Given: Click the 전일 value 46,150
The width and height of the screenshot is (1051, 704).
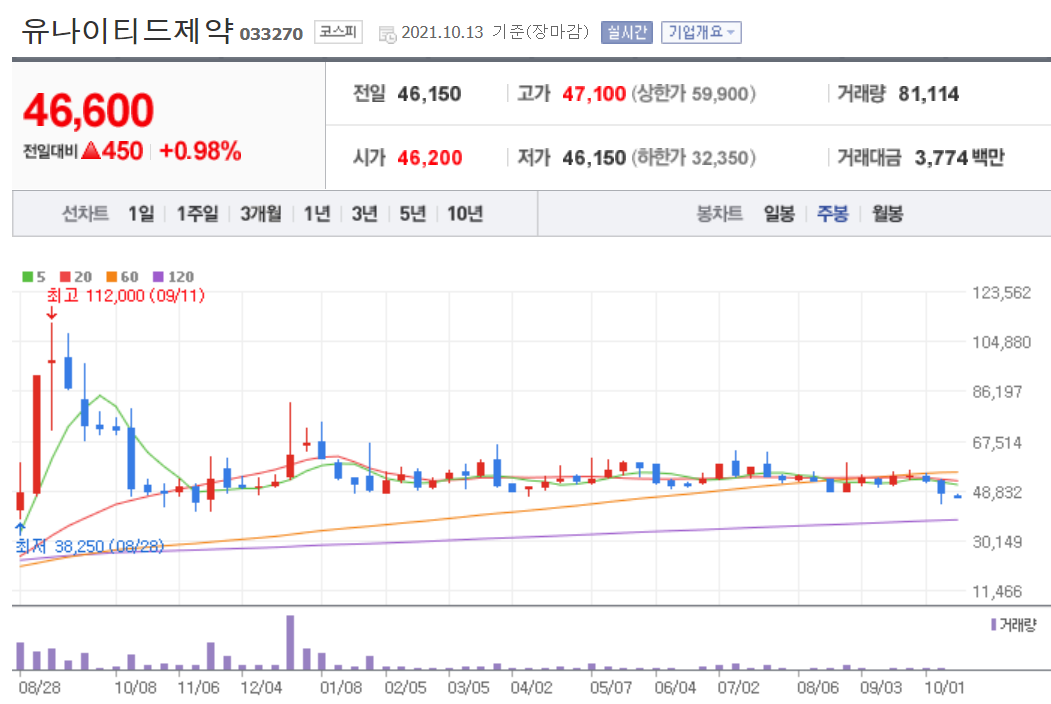Looking at the screenshot, I should click(x=430, y=94).
